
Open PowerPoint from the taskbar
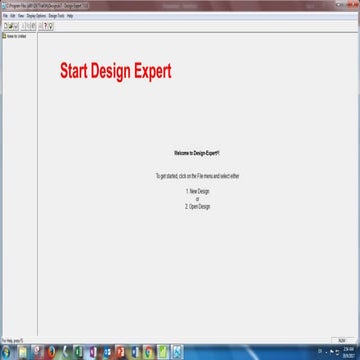coord(120,352)
